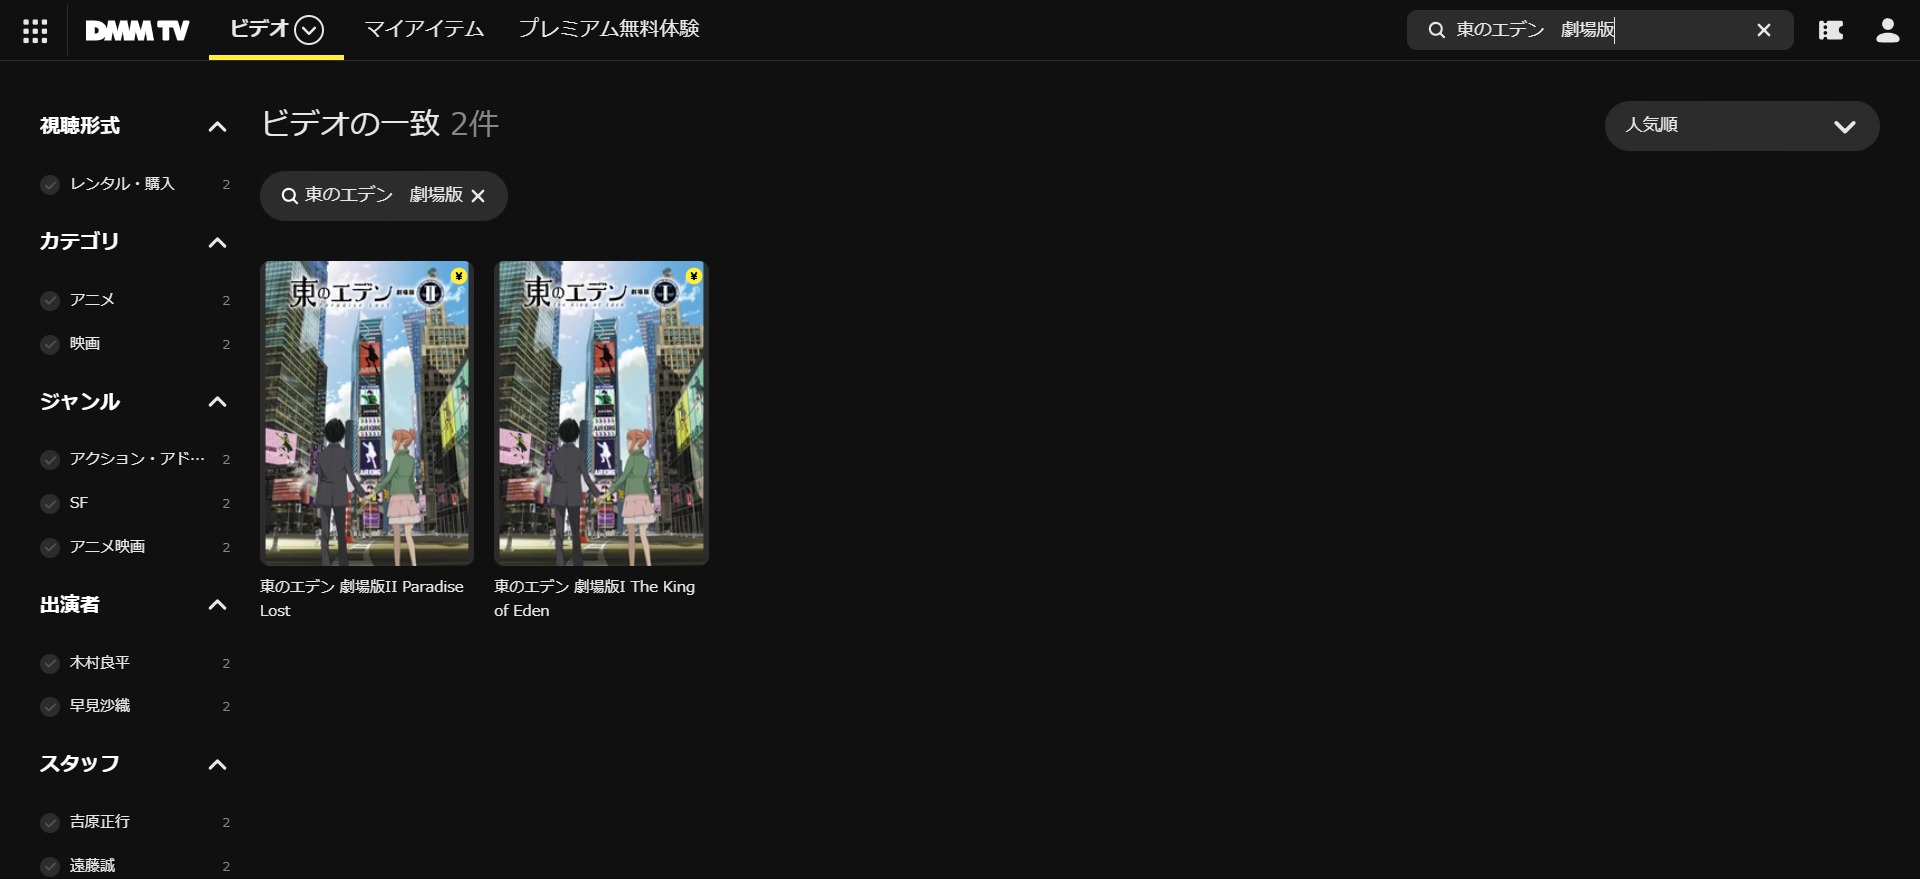Check the 木村良平 cast filter
The height and width of the screenshot is (879, 1920).
[50, 664]
